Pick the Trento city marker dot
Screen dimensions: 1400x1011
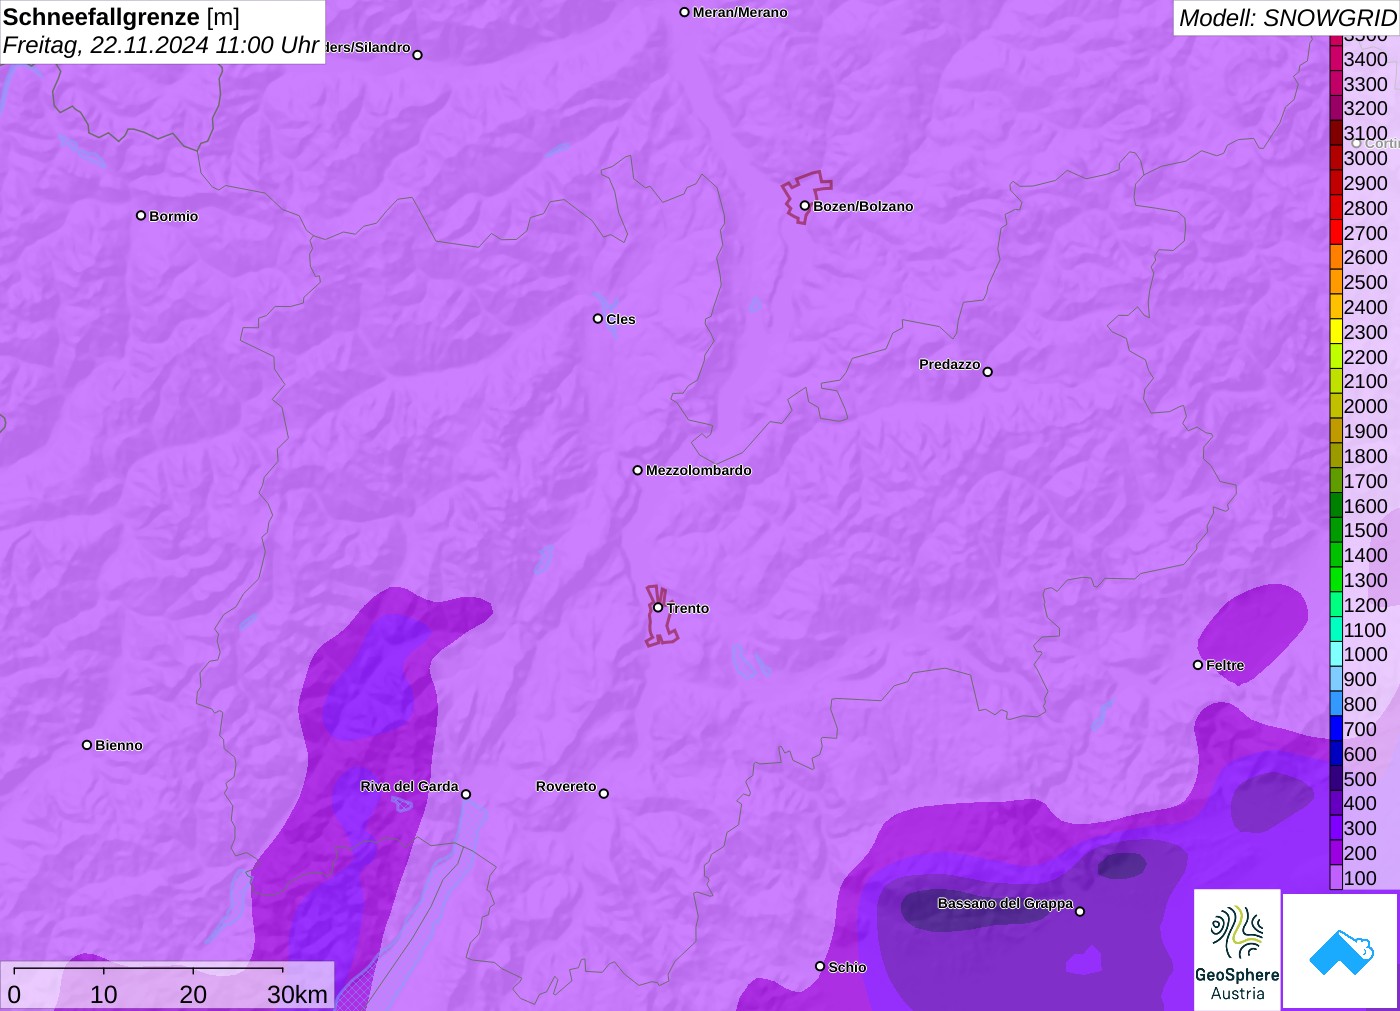658,607
